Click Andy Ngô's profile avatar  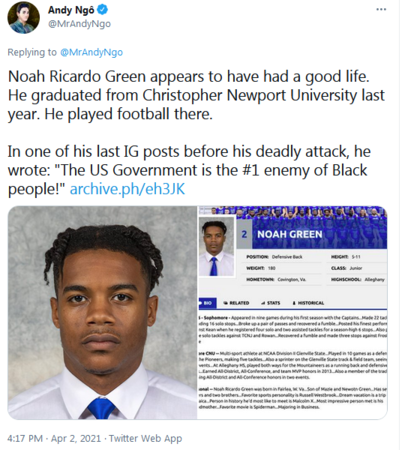(23, 18)
